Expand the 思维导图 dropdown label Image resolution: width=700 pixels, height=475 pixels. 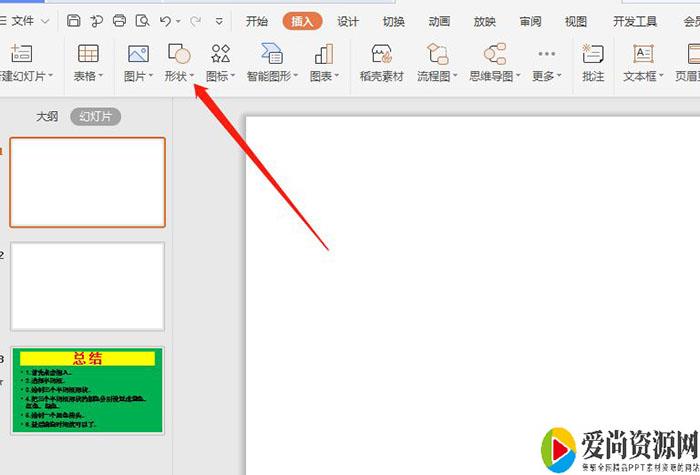tap(495, 76)
